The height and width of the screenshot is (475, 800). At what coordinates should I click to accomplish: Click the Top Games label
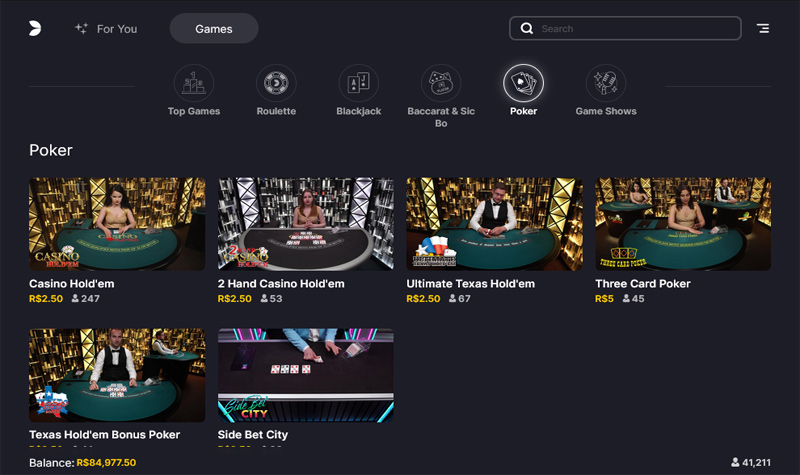click(x=194, y=111)
